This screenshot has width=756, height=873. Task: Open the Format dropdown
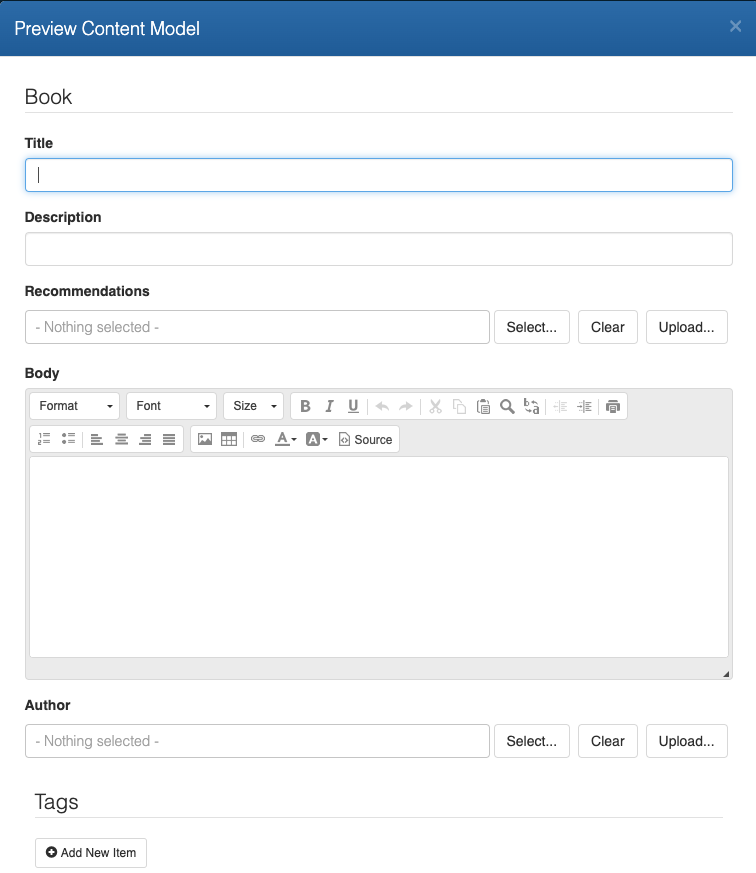tap(75, 406)
